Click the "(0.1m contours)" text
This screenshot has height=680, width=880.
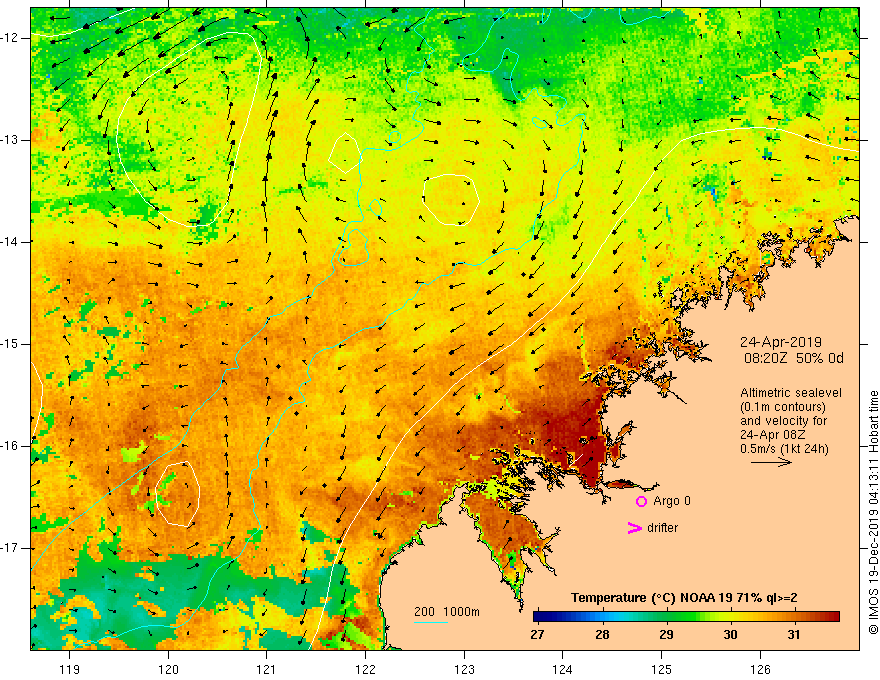click(782, 407)
